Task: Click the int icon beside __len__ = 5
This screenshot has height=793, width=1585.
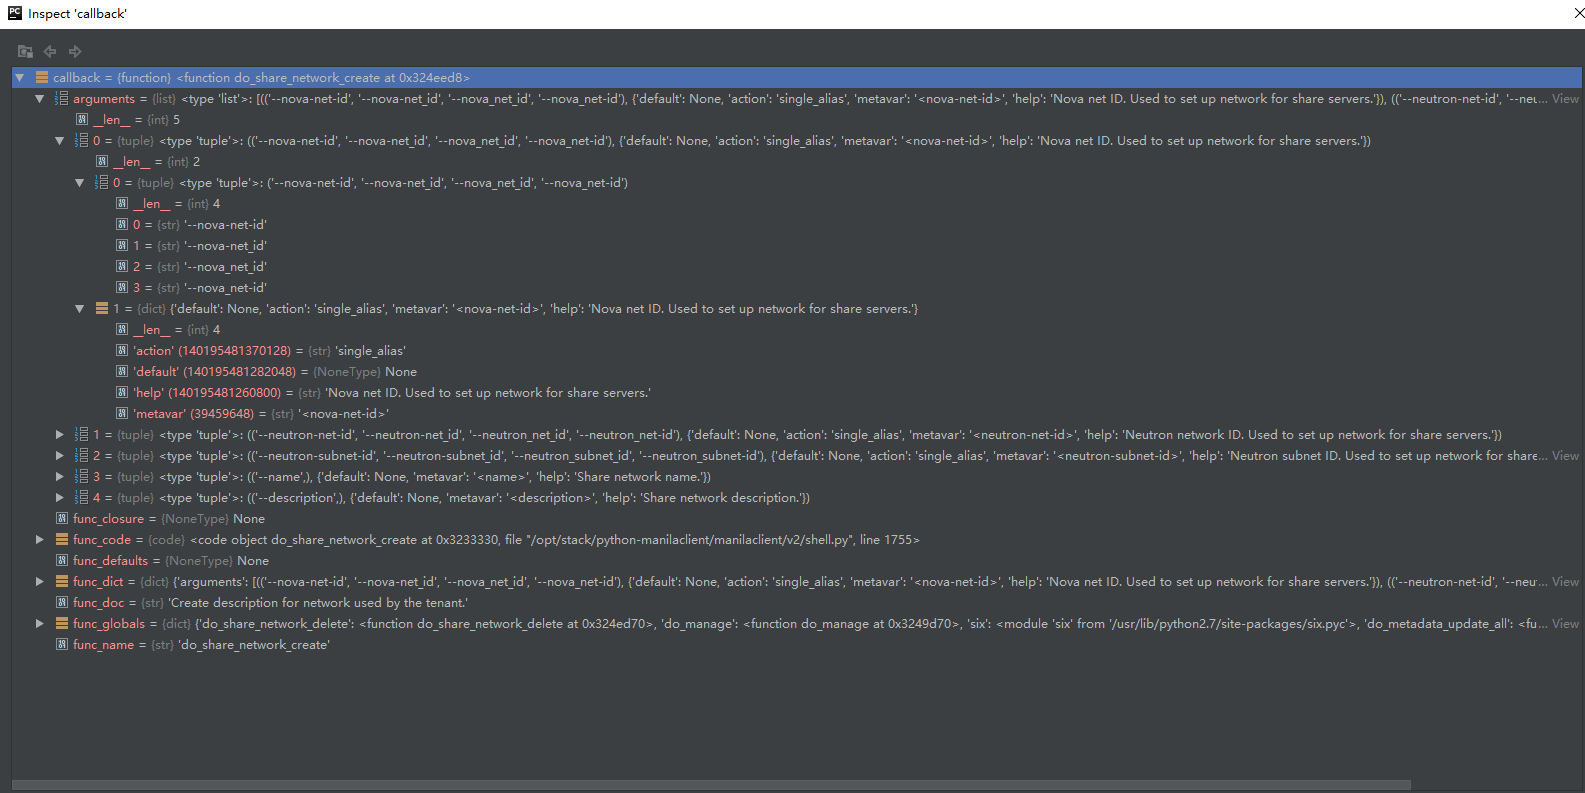Action: coord(82,119)
